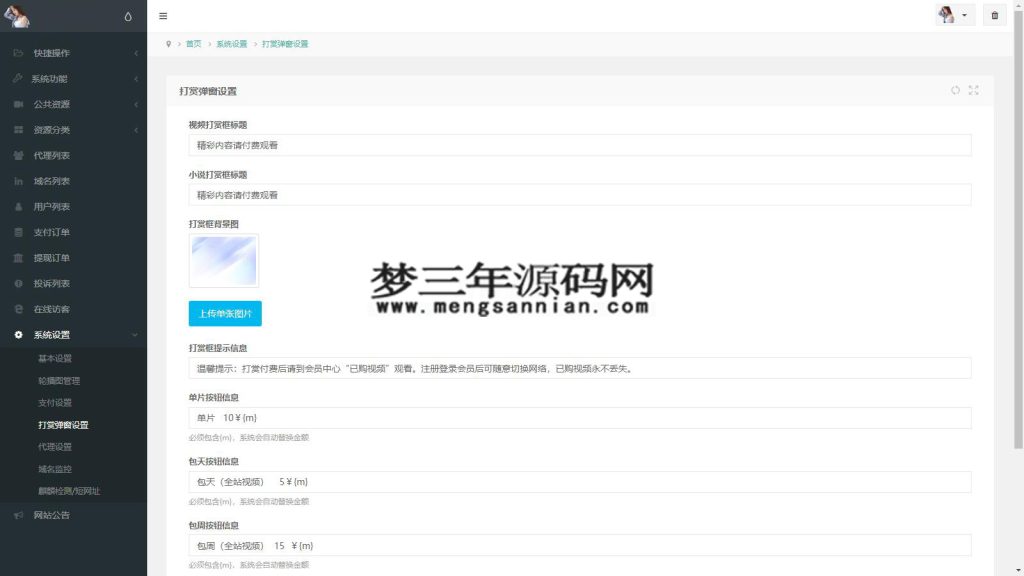Click the refresh icon on the 打赏弹窗设置 panel
The height and width of the screenshot is (576, 1024).
point(955,90)
